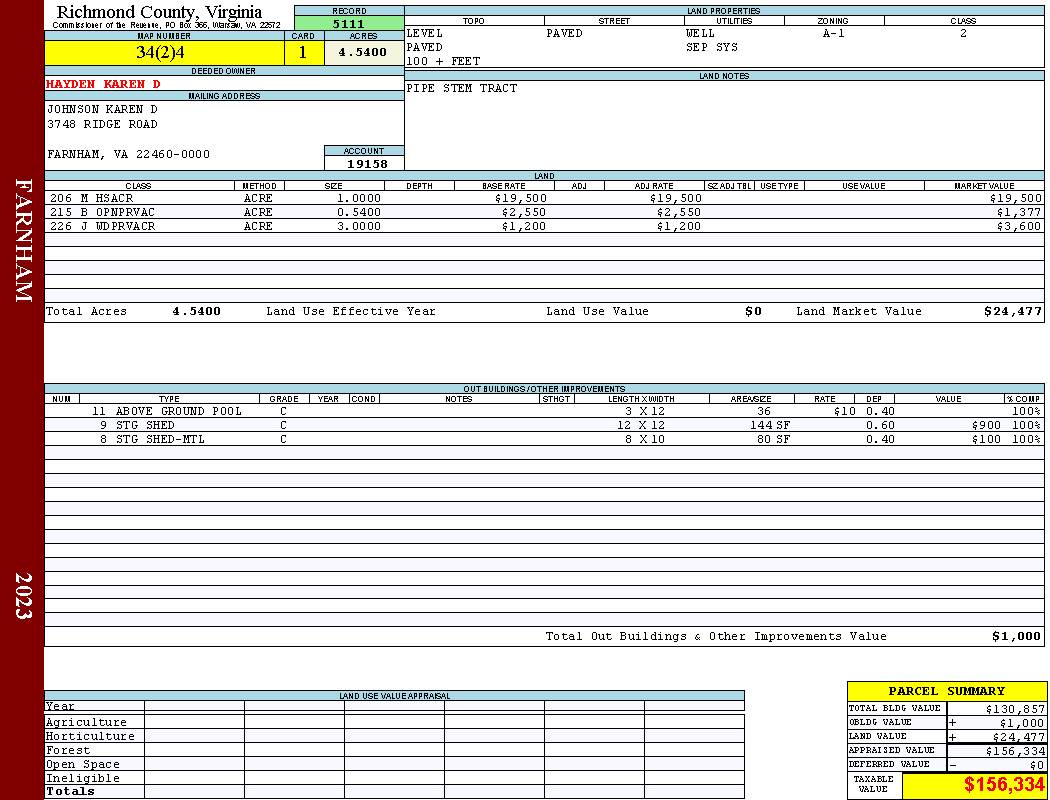Image resolution: width=1050 pixels, height=800 pixels.
Task: Click the WELL utilities entry
Action: click(700, 33)
